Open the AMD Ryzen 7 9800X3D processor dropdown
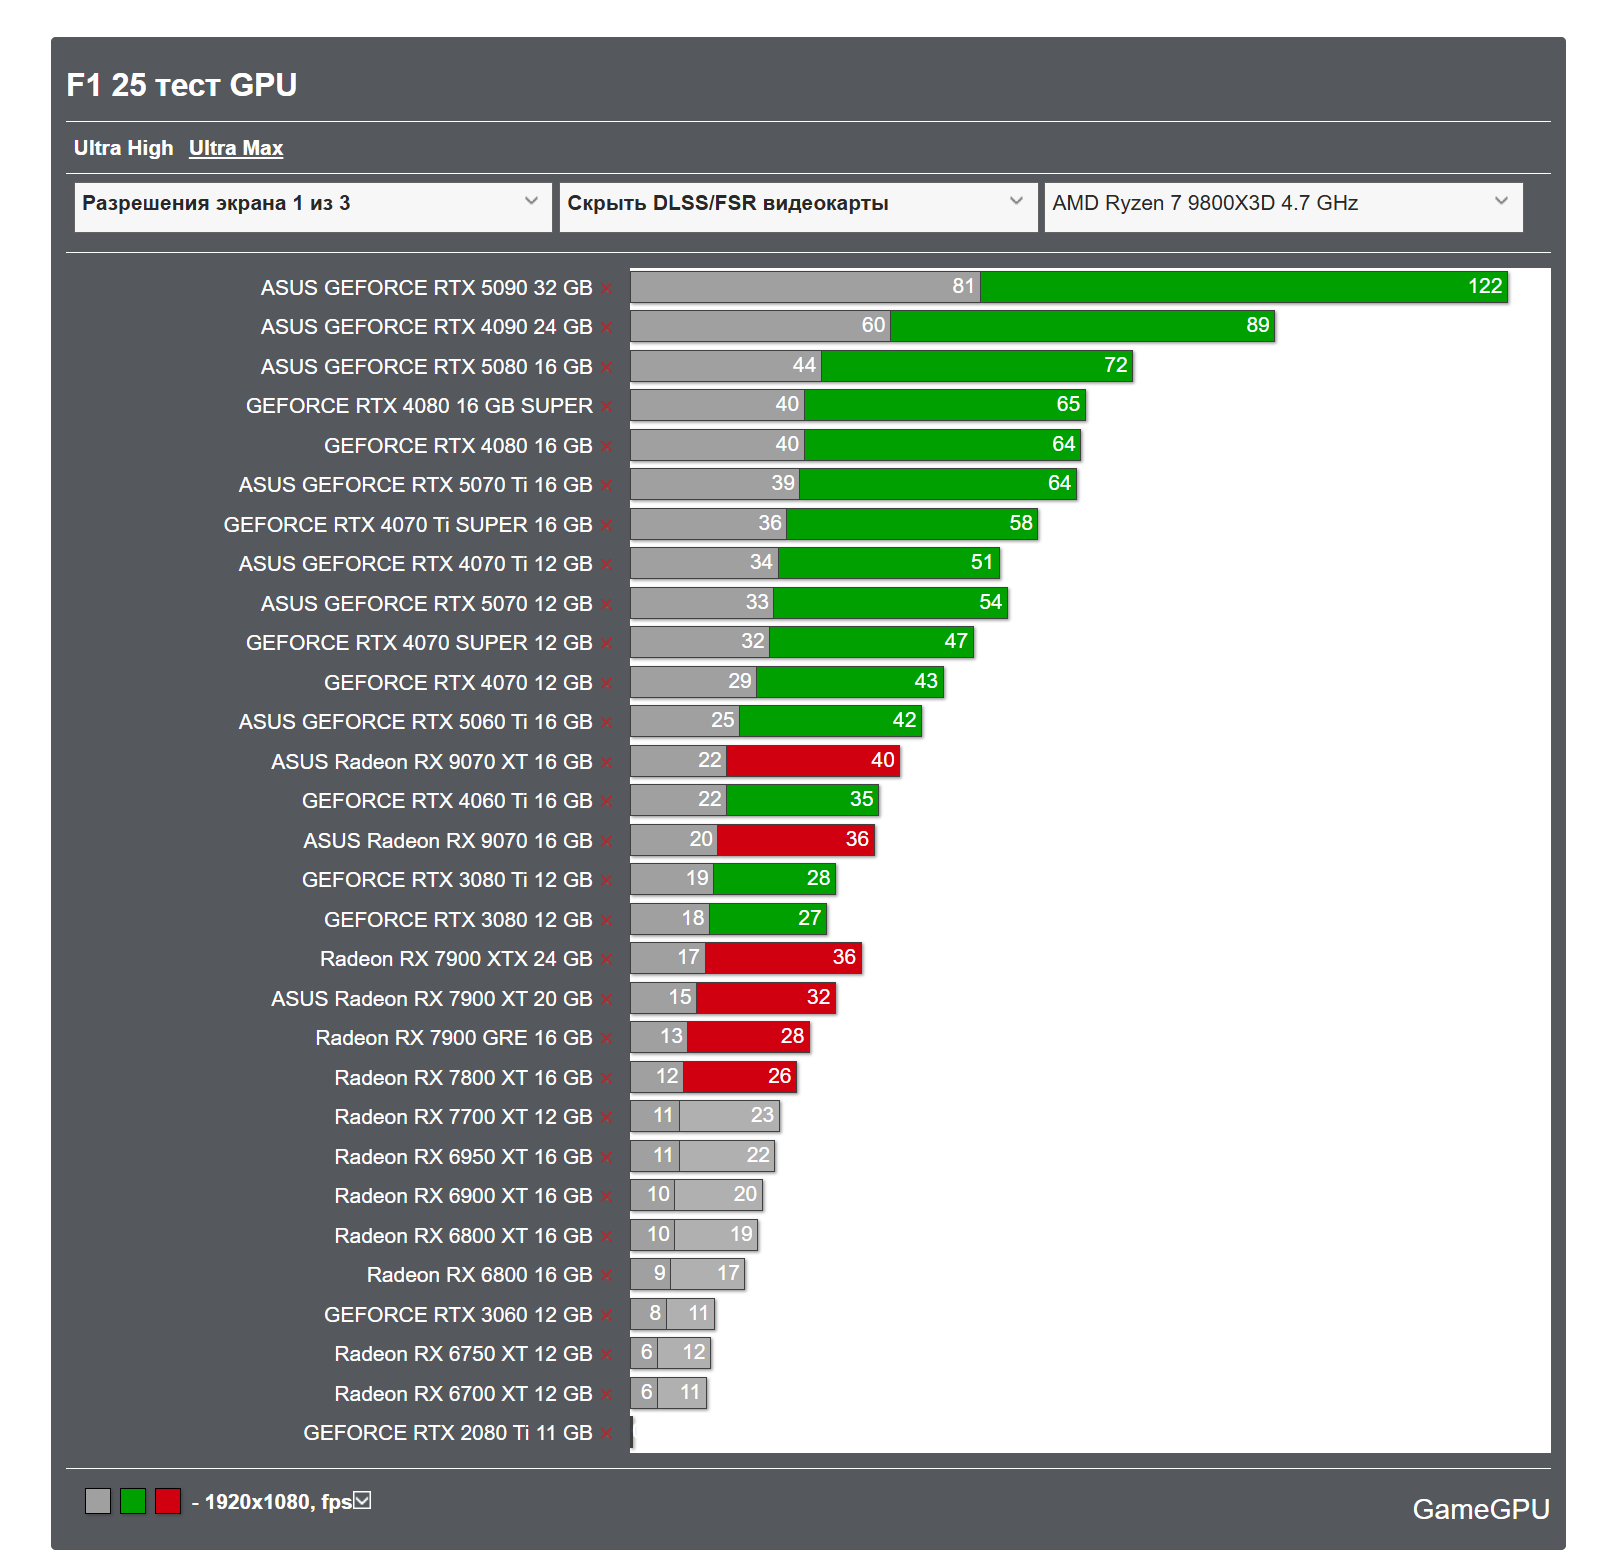 tap(1283, 207)
